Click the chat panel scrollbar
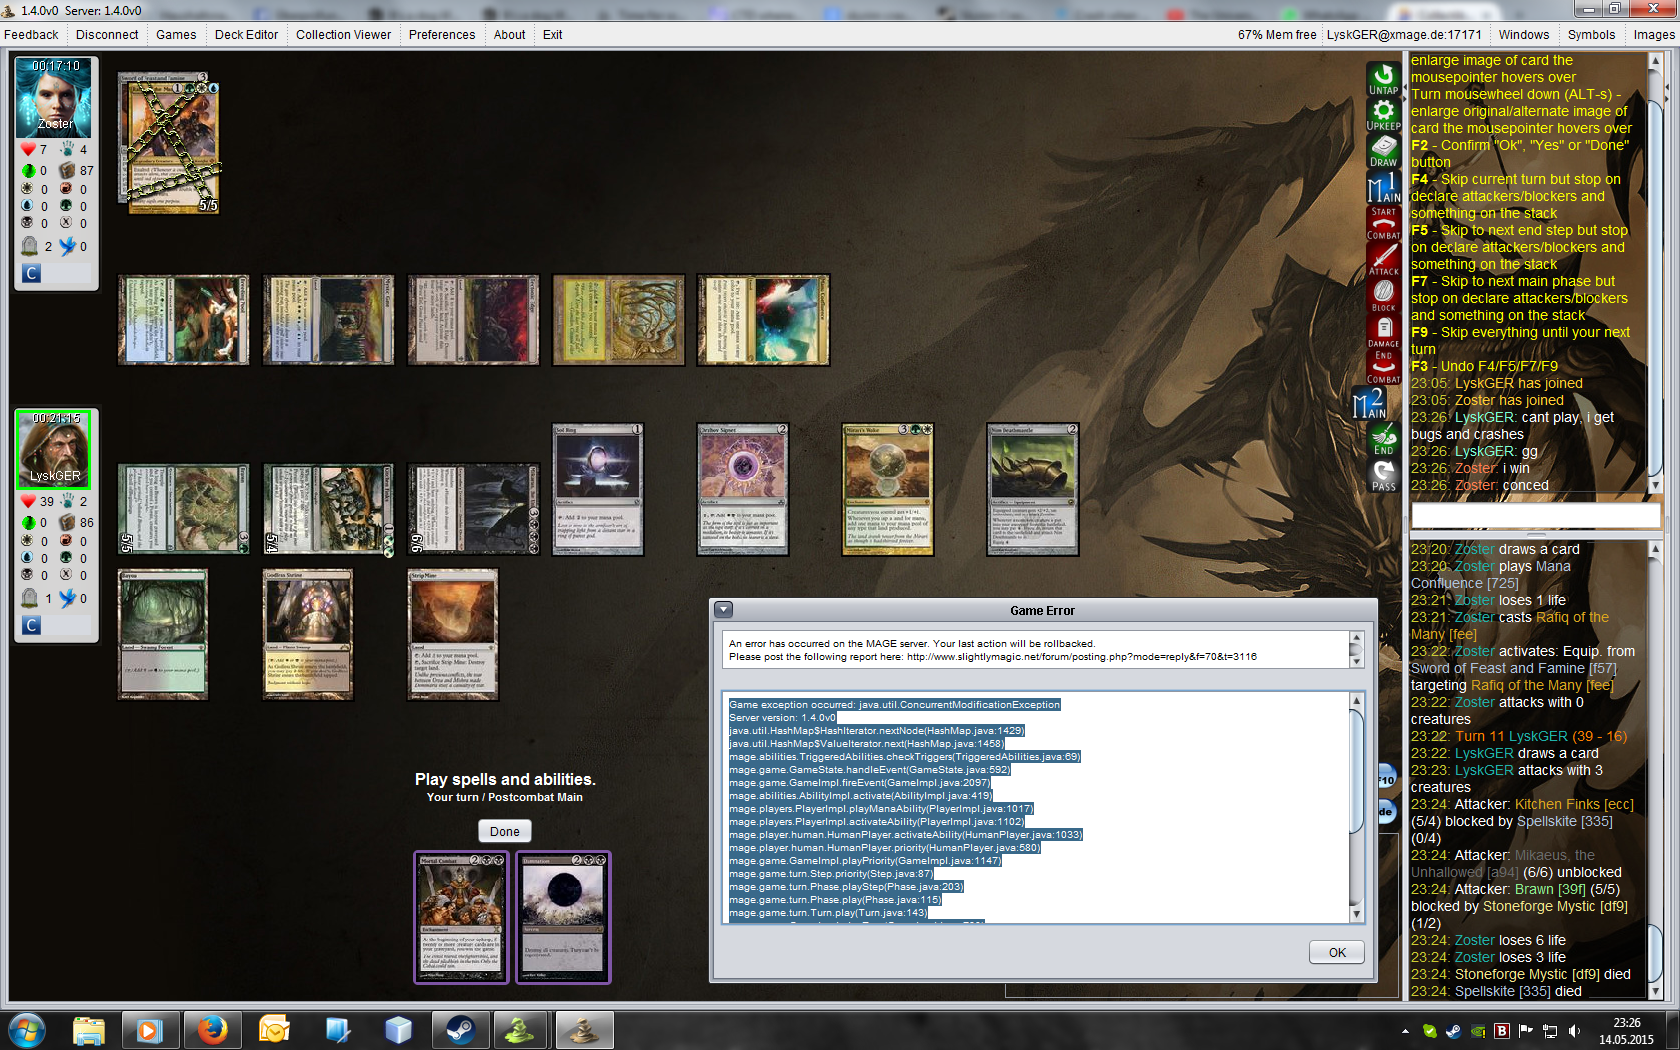Viewport: 1680px width, 1050px height. point(1654,274)
